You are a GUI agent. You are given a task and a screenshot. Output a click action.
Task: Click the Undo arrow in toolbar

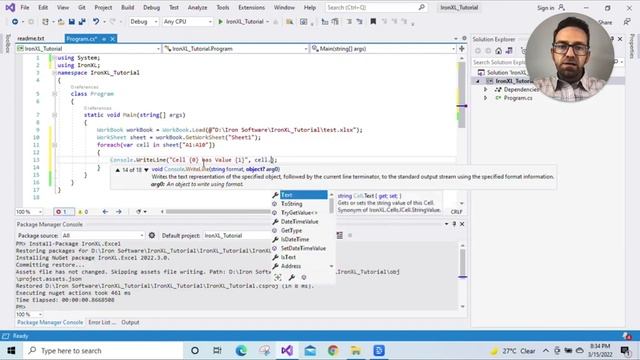[96, 22]
